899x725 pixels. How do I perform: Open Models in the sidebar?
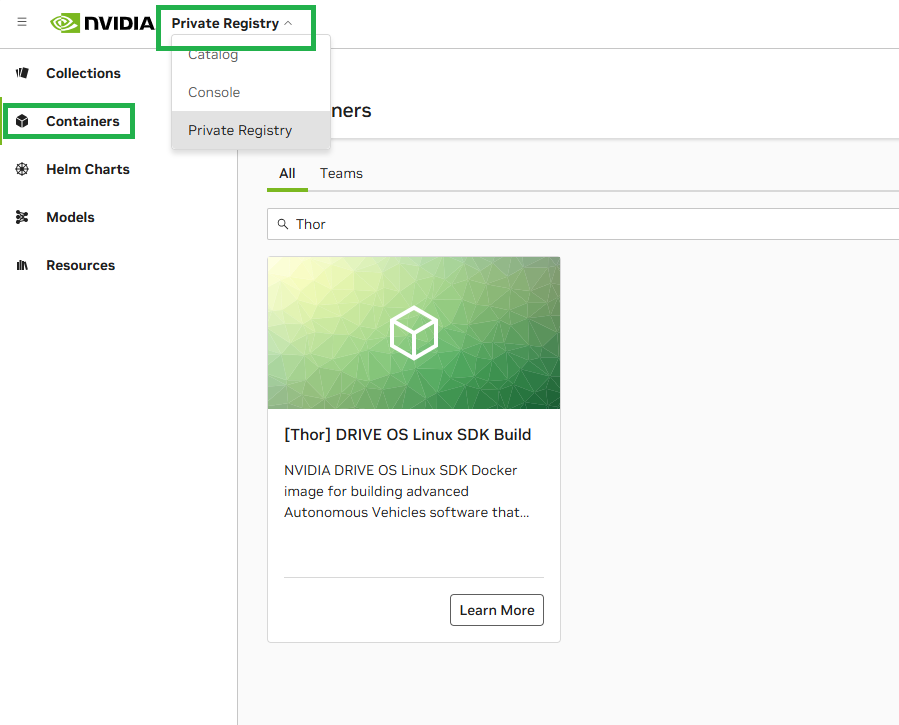point(70,217)
